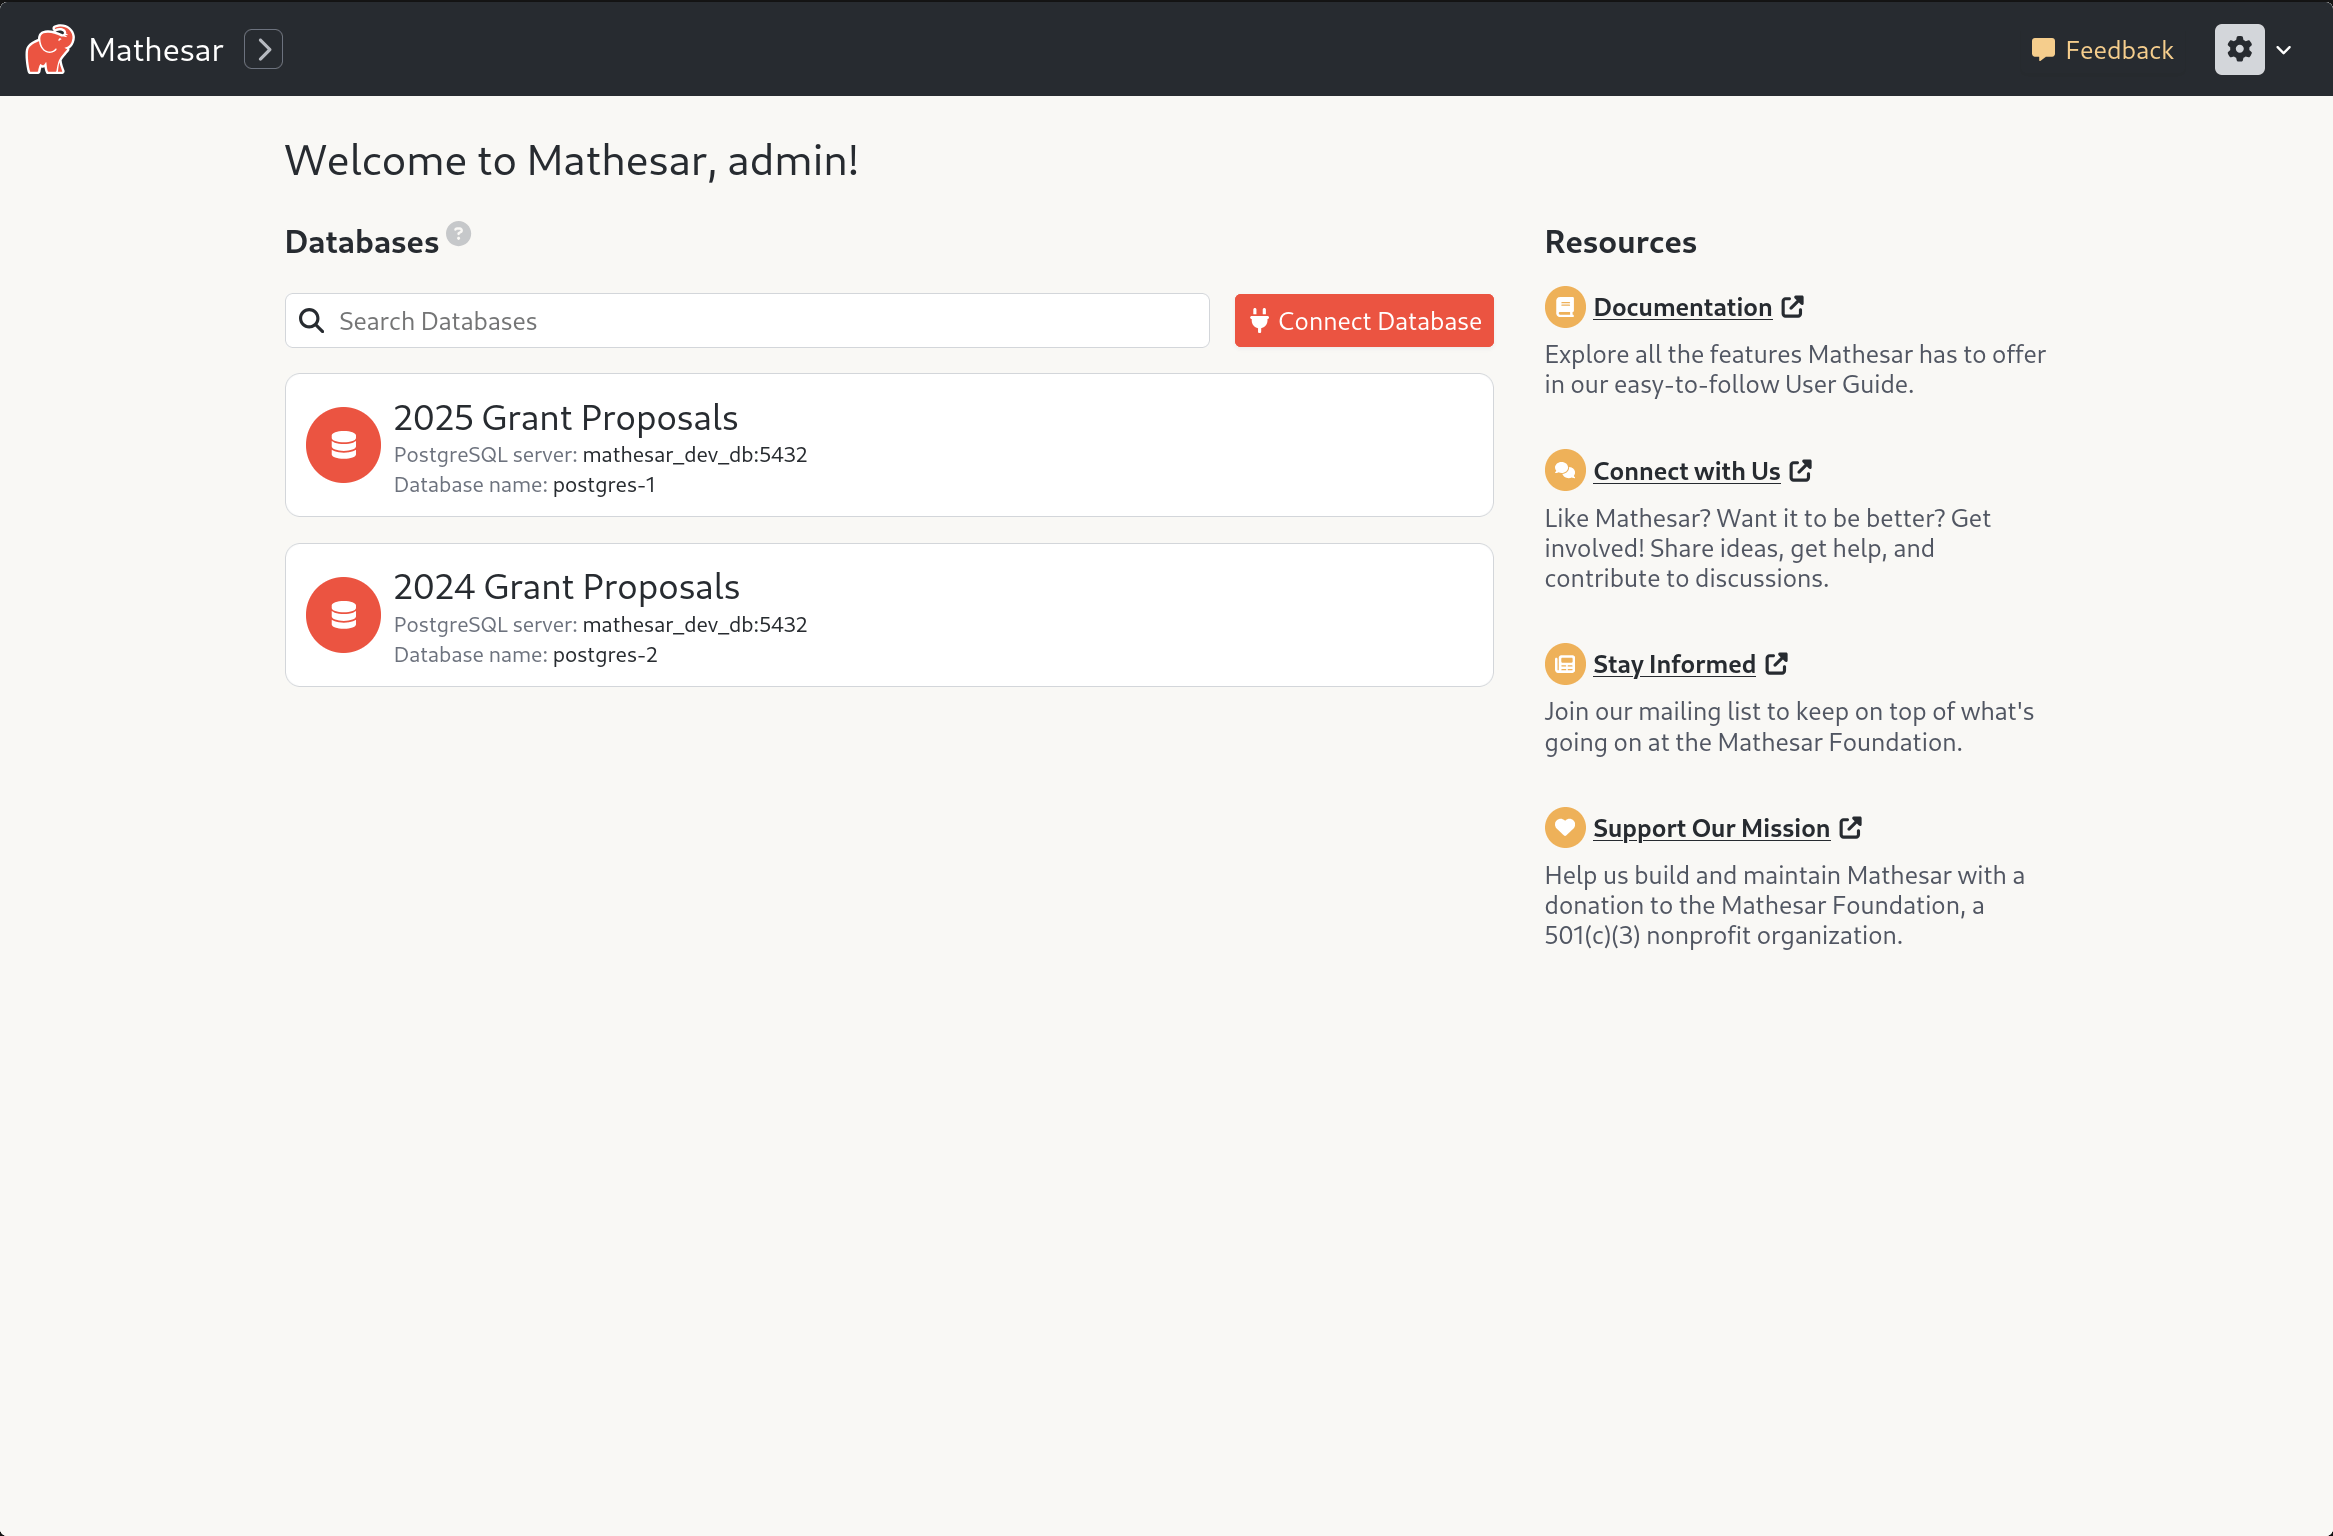Viewport: 2333px width, 1536px height.
Task: Click the Mathesar elephant logo icon
Action: click(x=50, y=50)
